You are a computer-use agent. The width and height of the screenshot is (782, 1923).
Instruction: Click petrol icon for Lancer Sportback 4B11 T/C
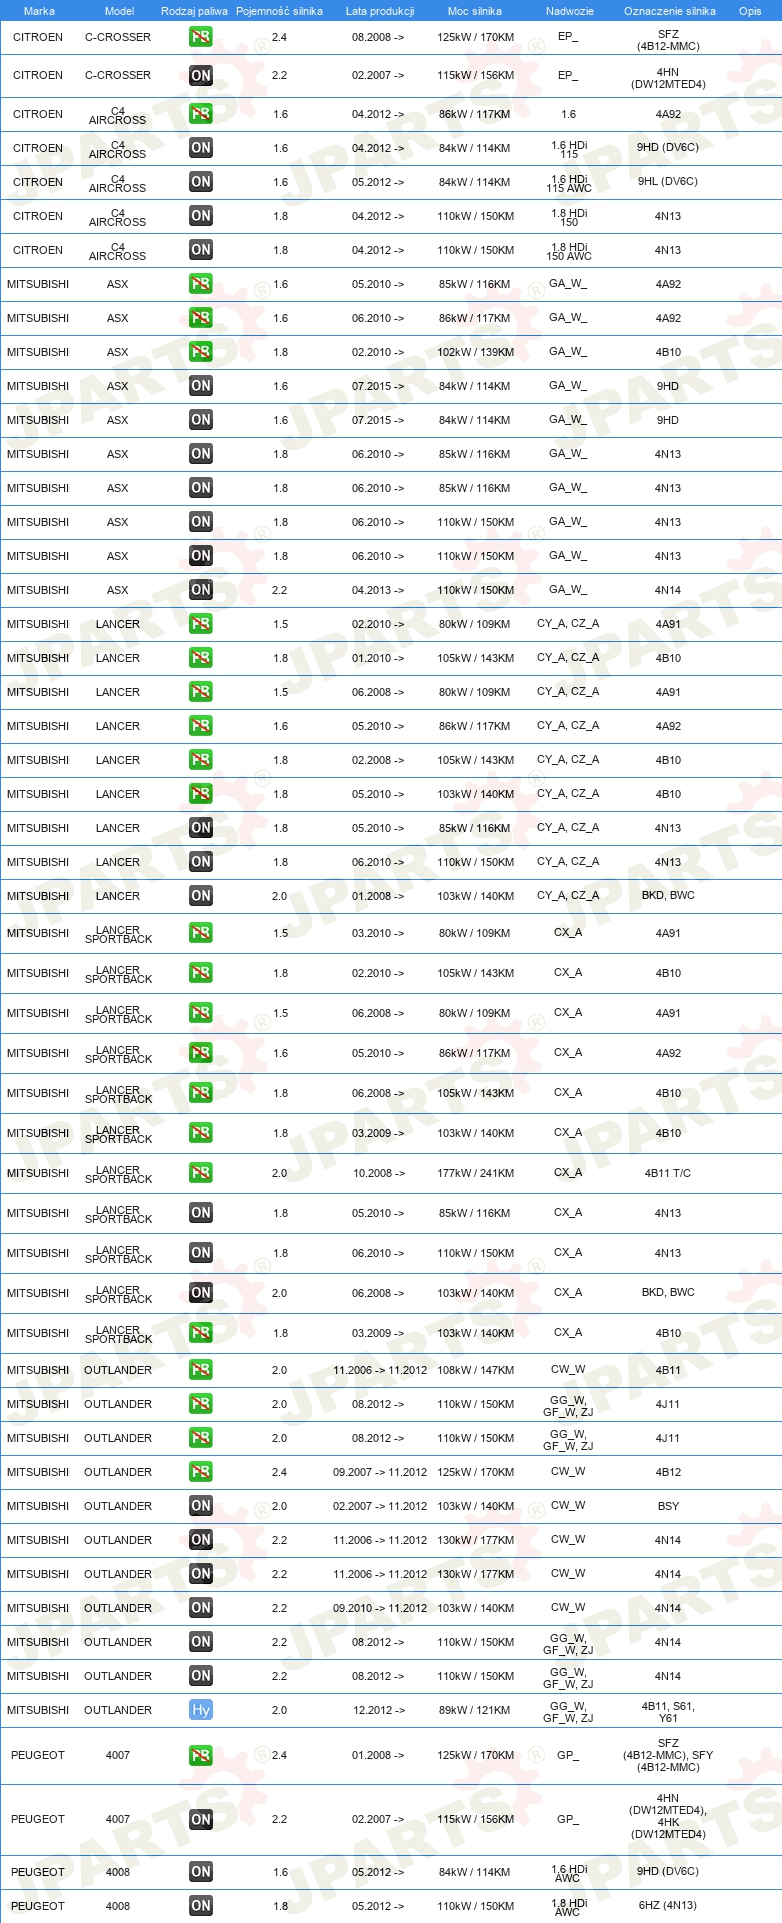click(200, 1173)
